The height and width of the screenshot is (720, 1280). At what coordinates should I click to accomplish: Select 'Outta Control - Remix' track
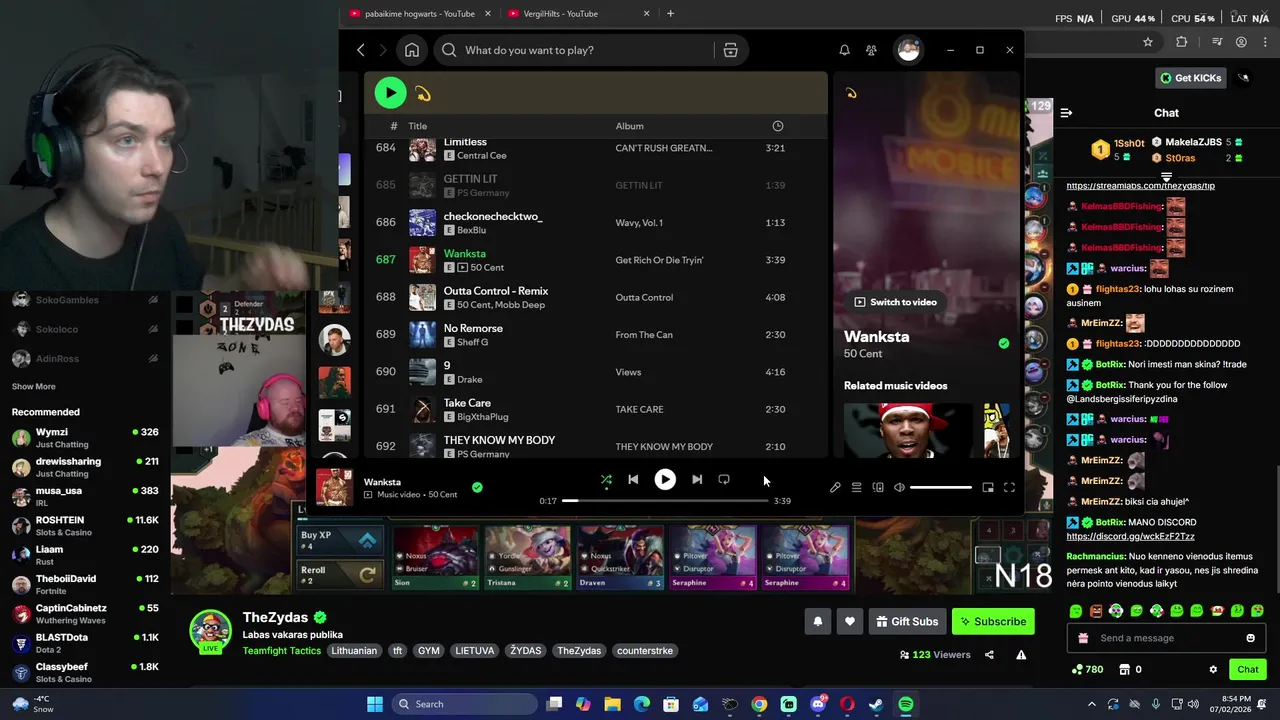(595, 297)
